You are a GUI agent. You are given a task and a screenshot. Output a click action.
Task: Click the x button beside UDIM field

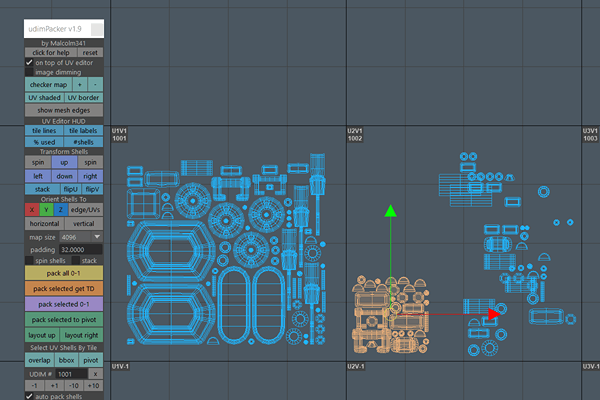coord(93,372)
